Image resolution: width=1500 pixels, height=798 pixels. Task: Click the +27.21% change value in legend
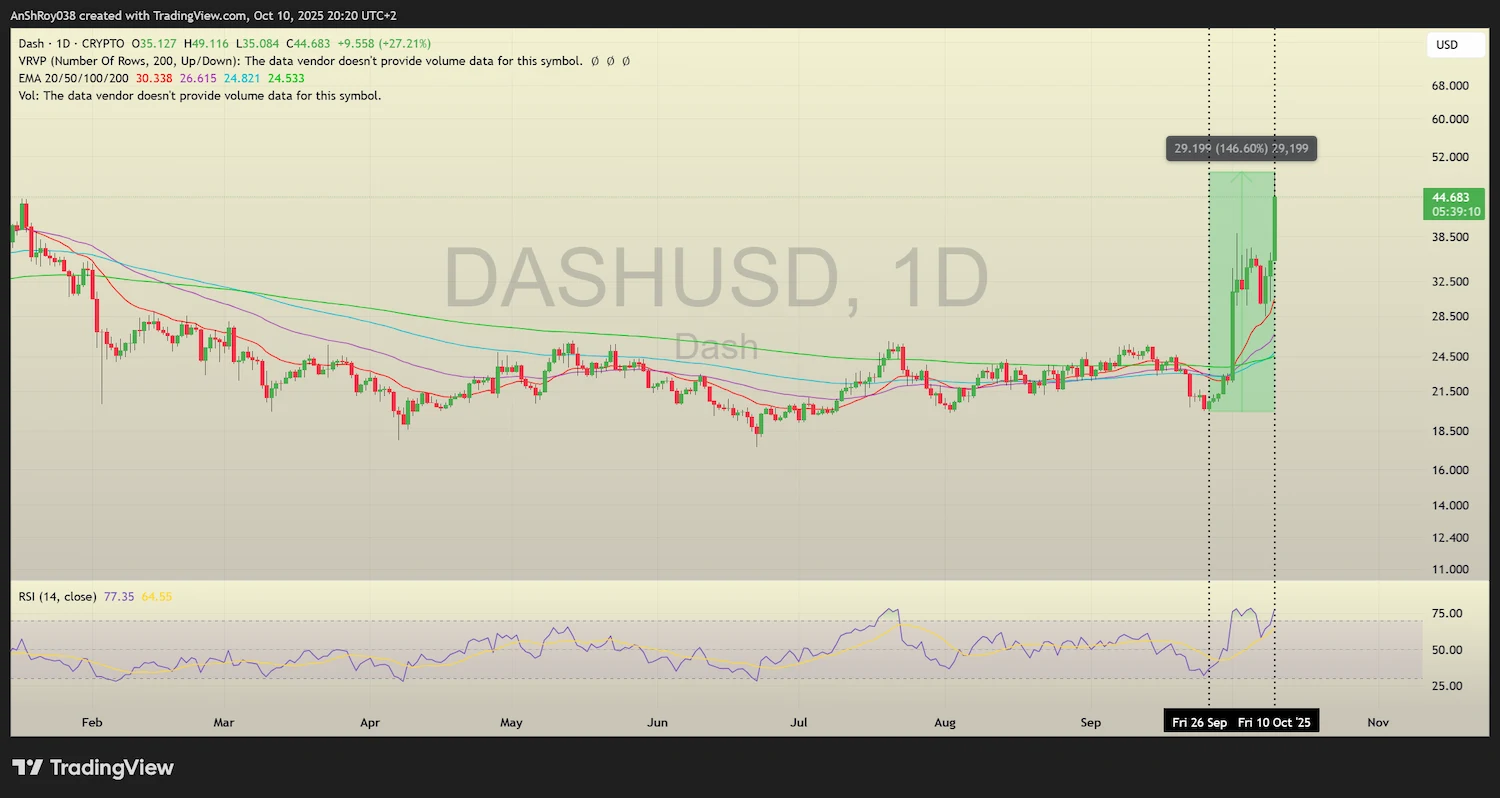(x=403, y=43)
